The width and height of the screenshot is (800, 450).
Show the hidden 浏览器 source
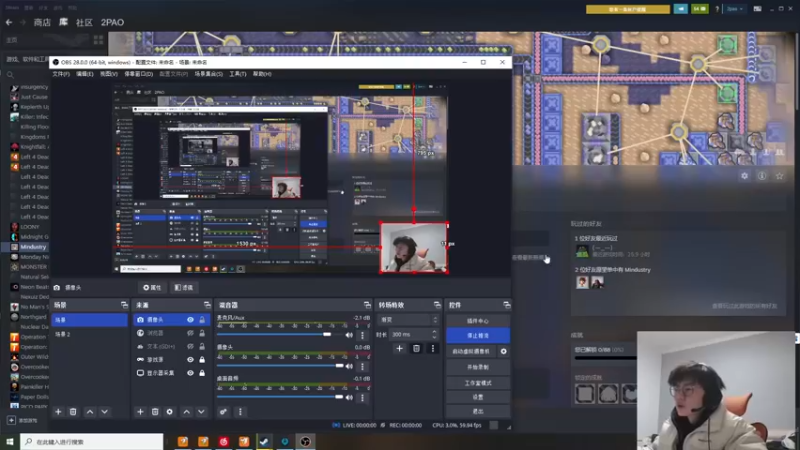point(190,333)
